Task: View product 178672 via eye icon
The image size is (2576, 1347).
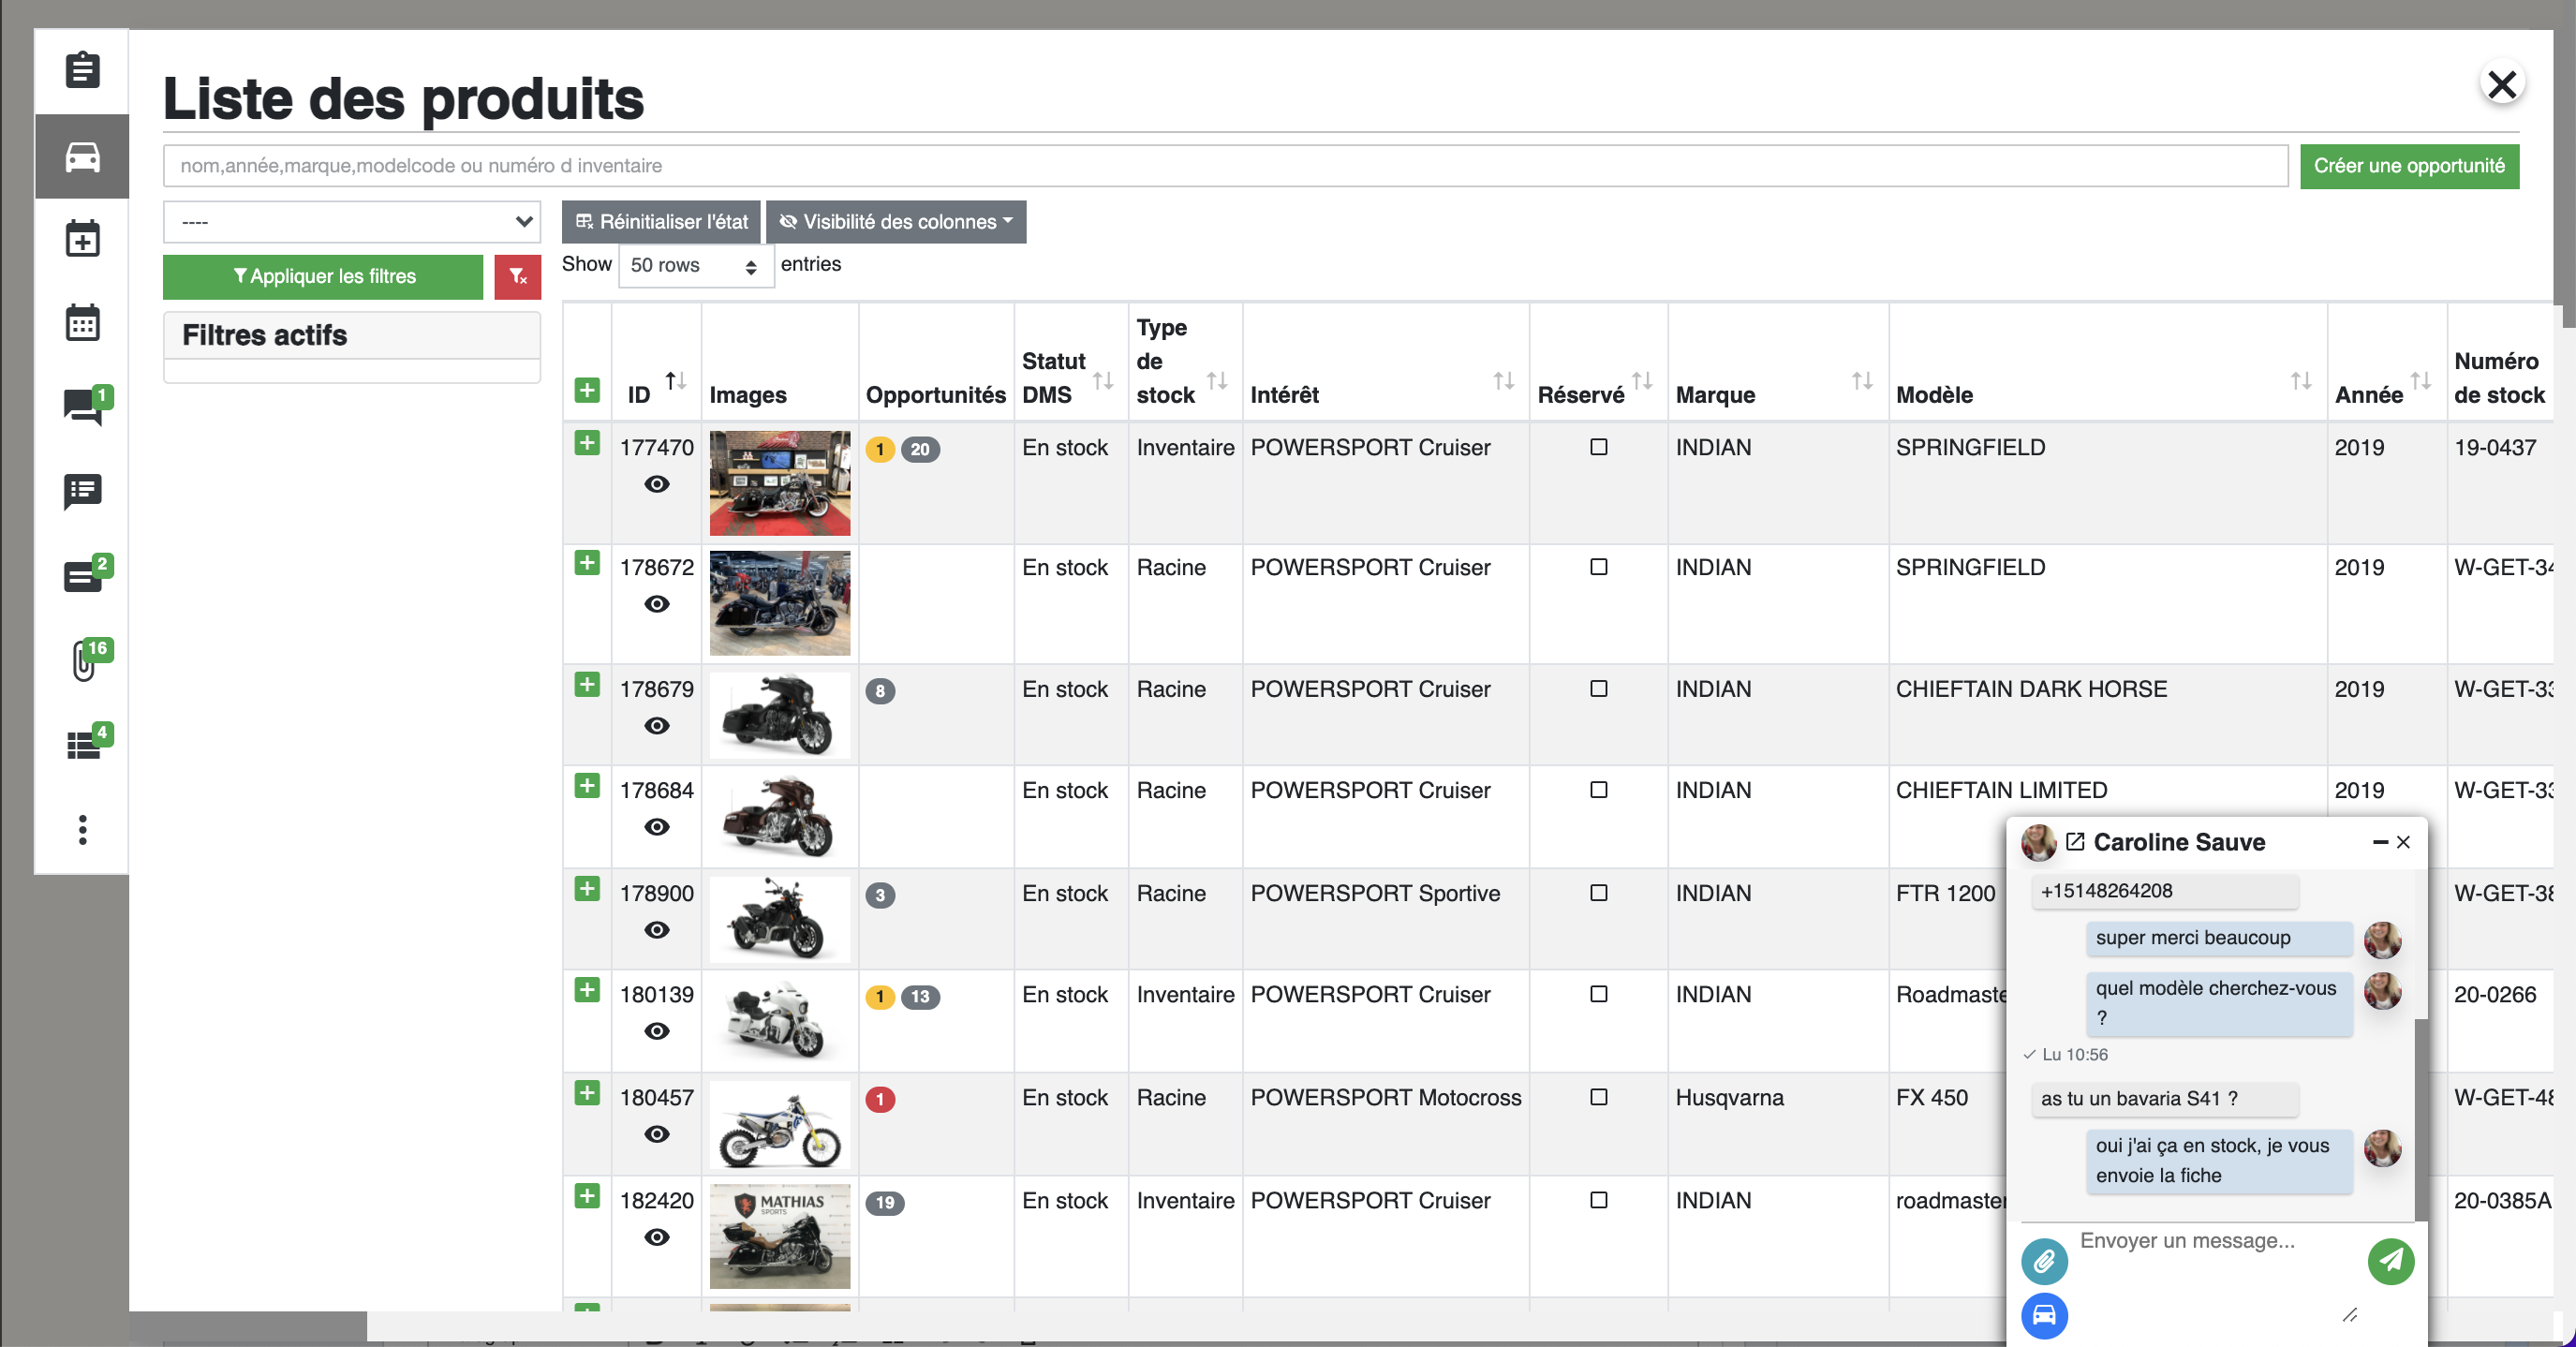Action: 657,604
